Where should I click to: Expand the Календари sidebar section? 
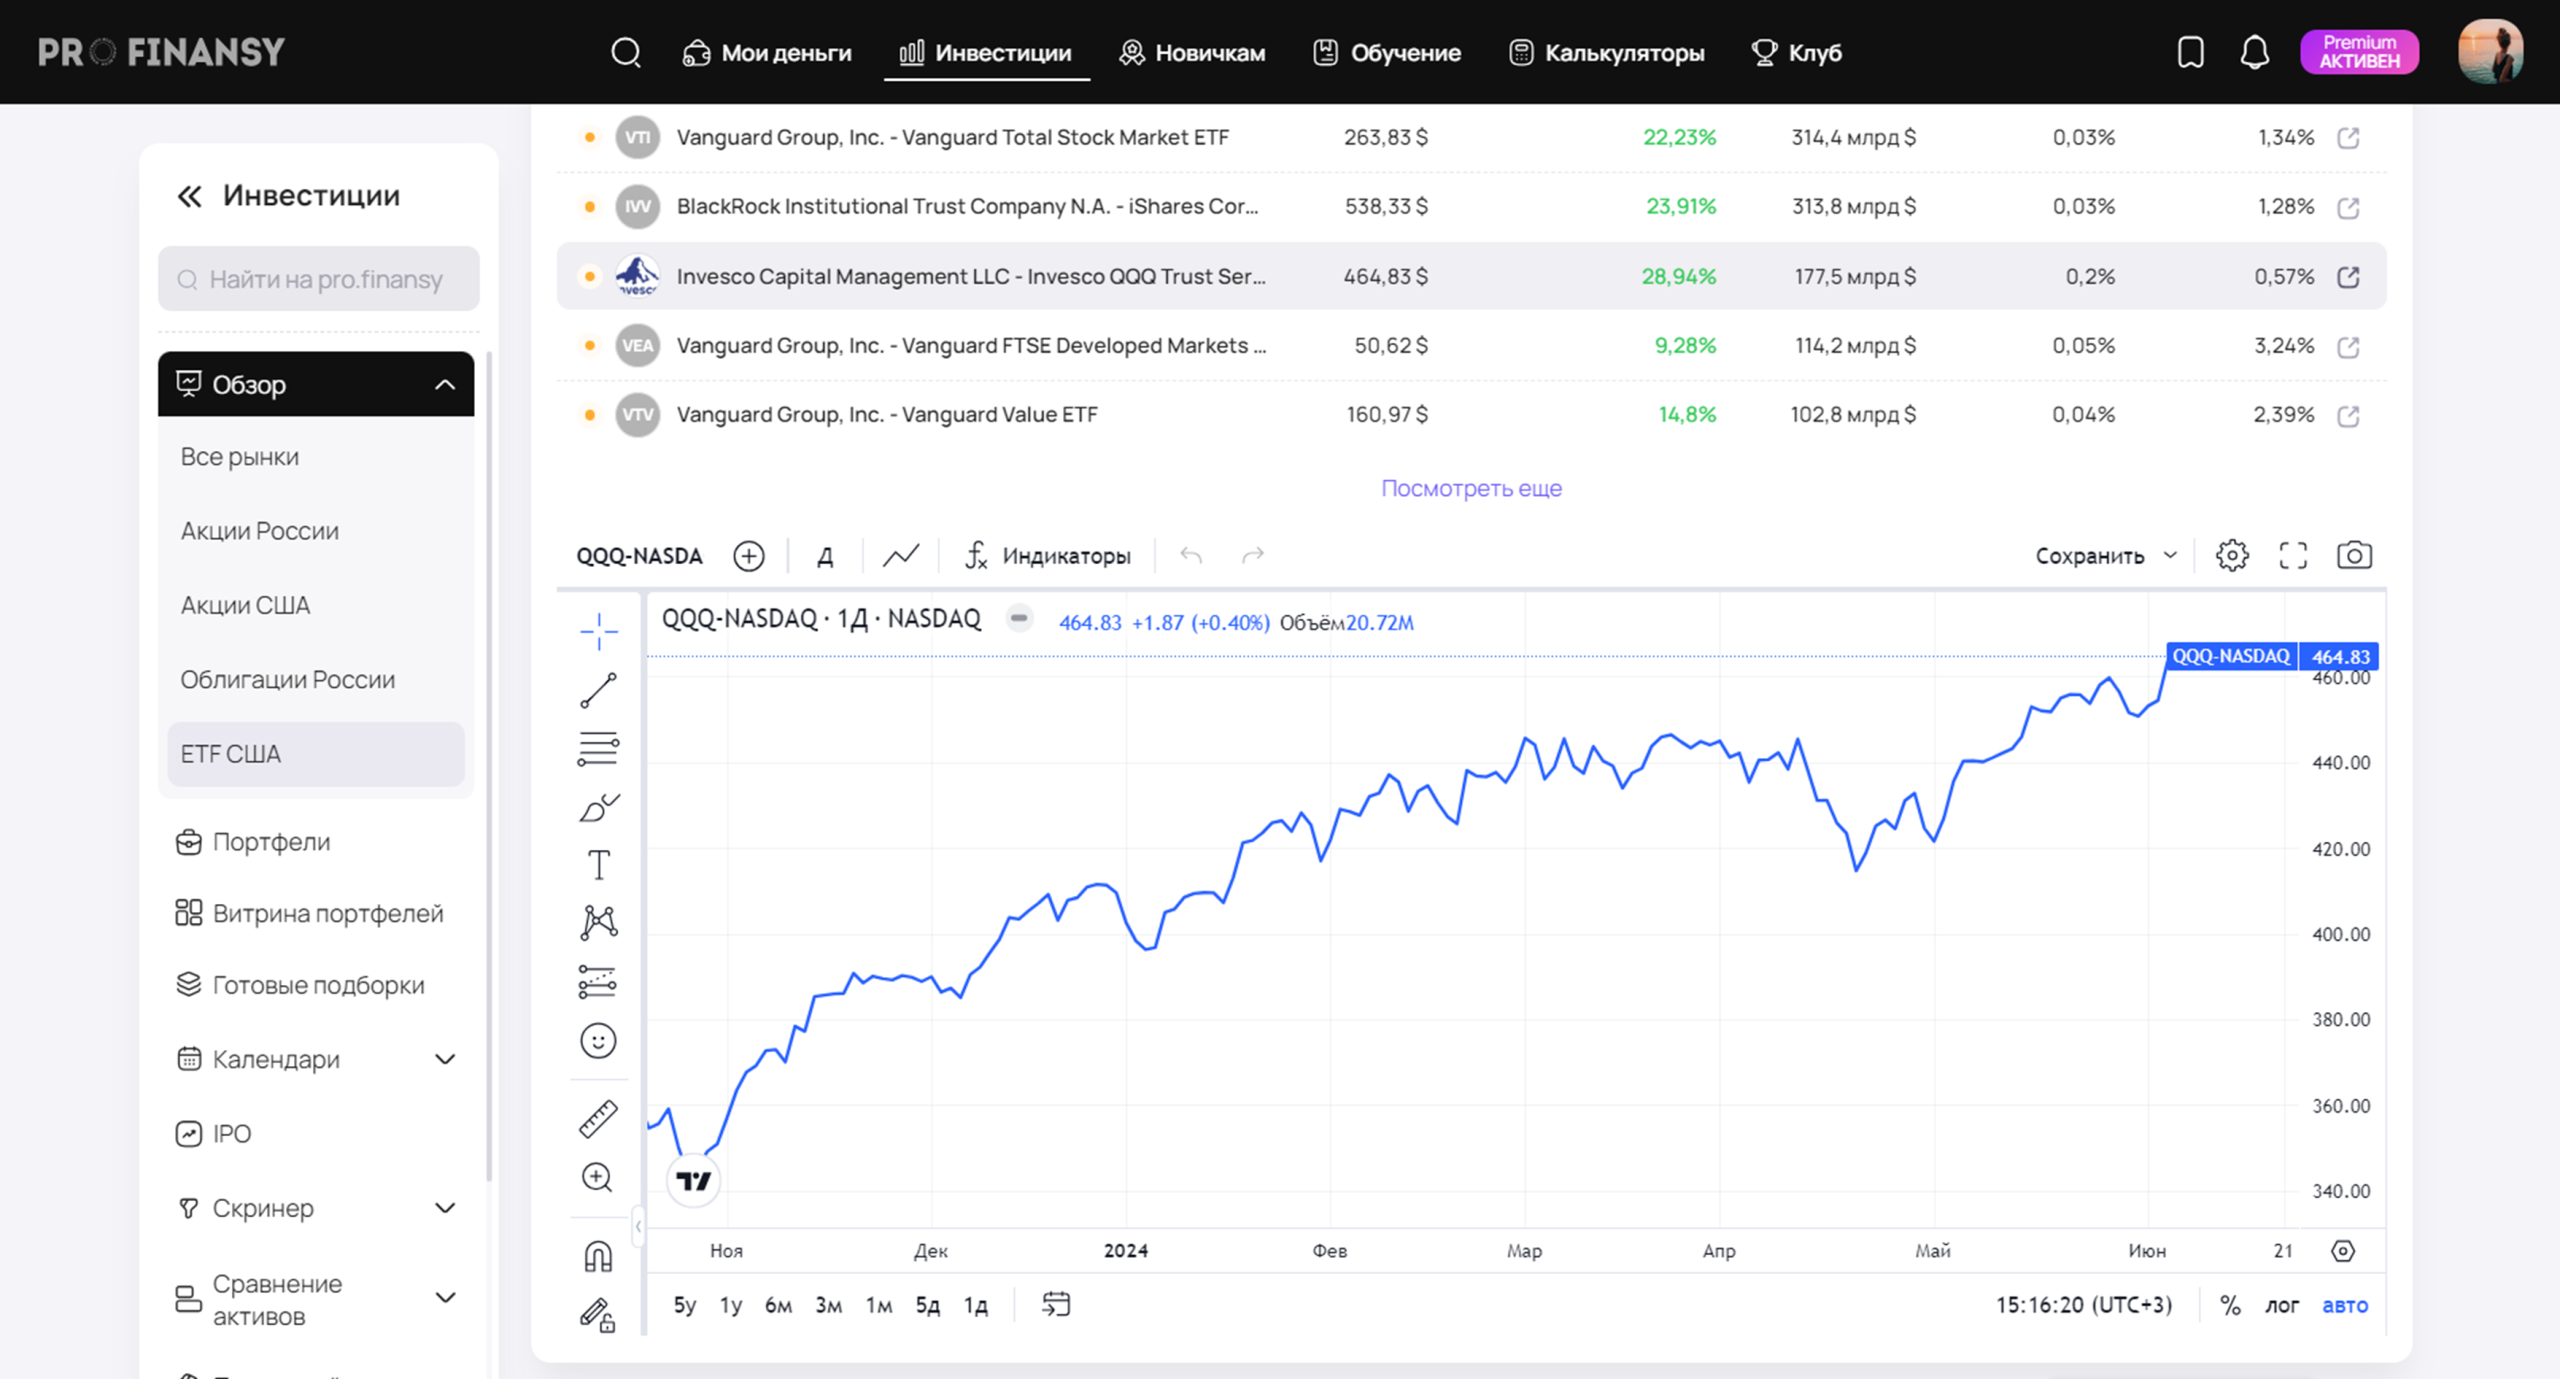[x=445, y=1059]
